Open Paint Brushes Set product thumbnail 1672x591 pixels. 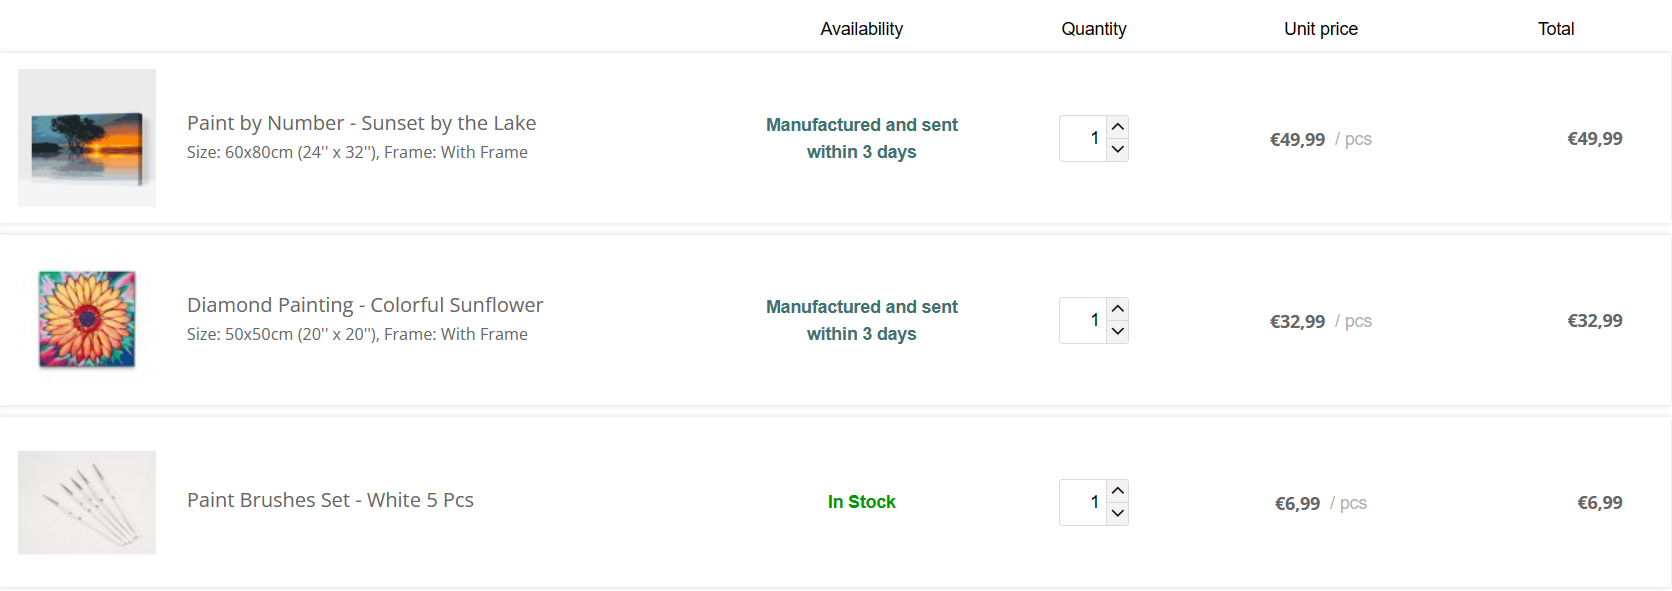click(x=87, y=502)
